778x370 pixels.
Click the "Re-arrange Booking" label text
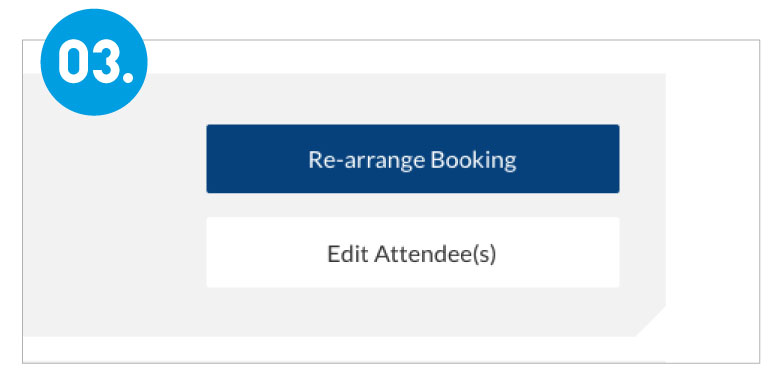click(x=412, y=160)
